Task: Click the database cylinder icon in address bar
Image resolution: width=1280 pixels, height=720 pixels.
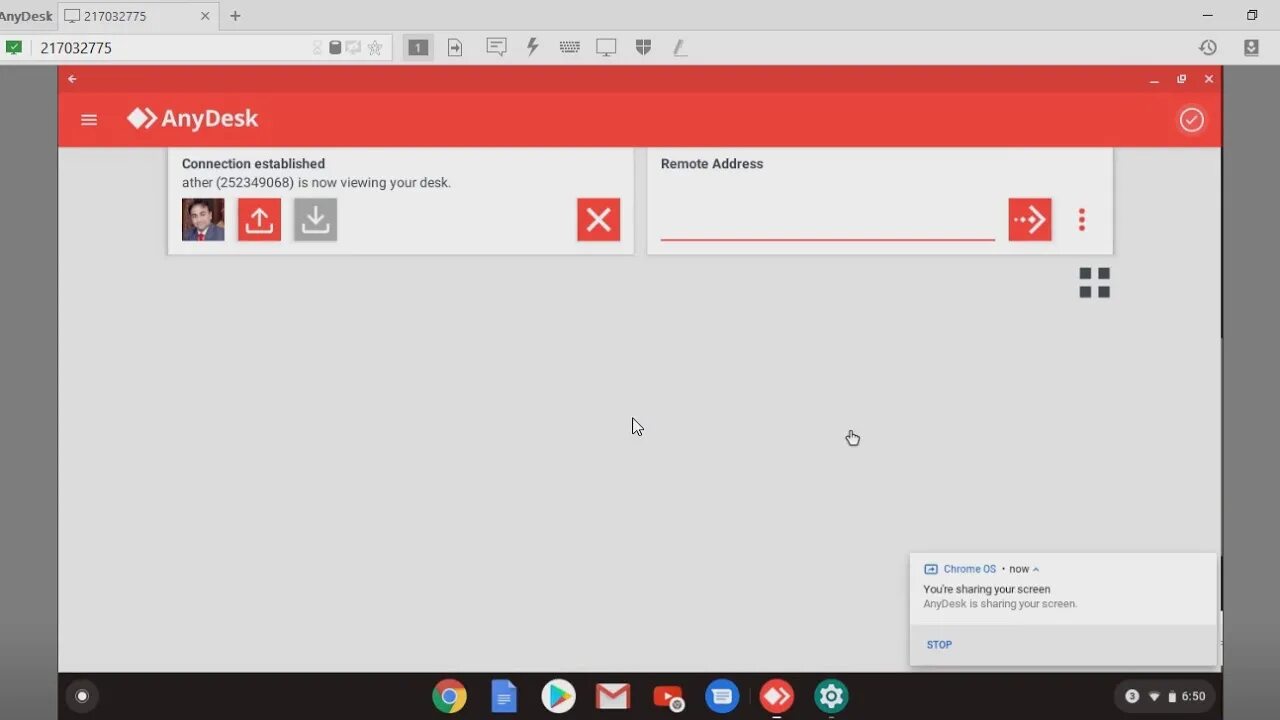Action: click(x=335, y=47)
